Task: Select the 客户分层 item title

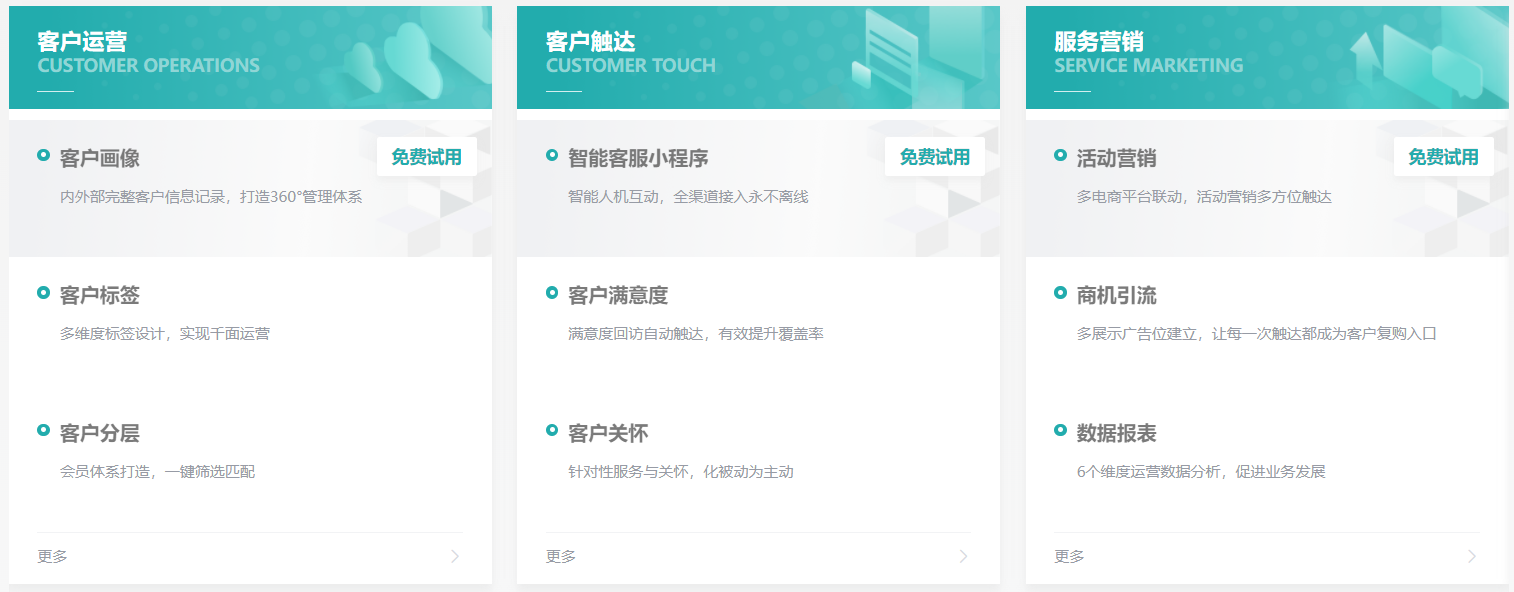Action: (100, 433)
